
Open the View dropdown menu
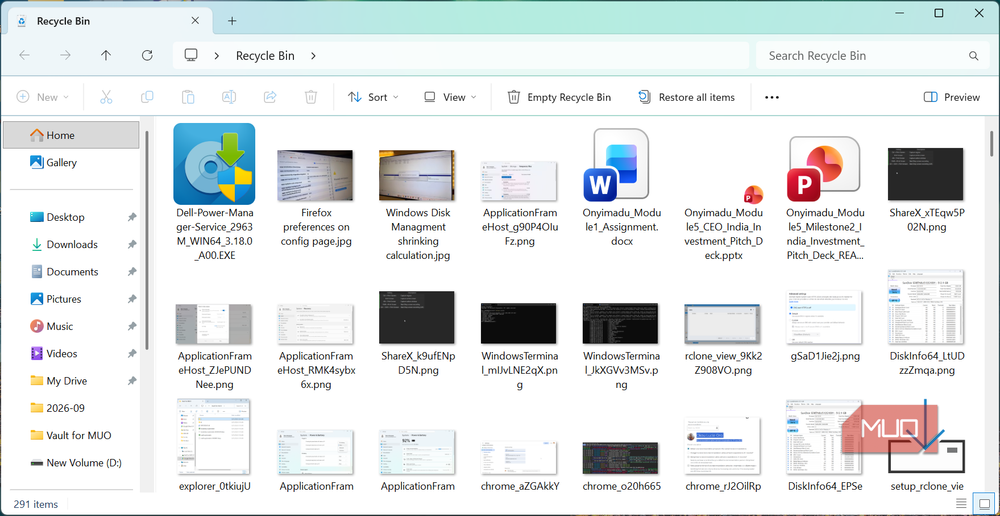pos(450,97)
